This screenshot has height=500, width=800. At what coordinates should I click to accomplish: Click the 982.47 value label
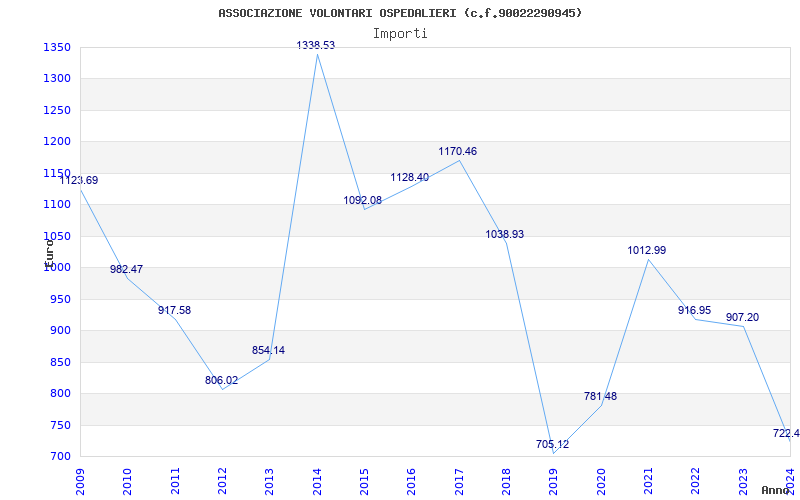(x=127, y=269)
